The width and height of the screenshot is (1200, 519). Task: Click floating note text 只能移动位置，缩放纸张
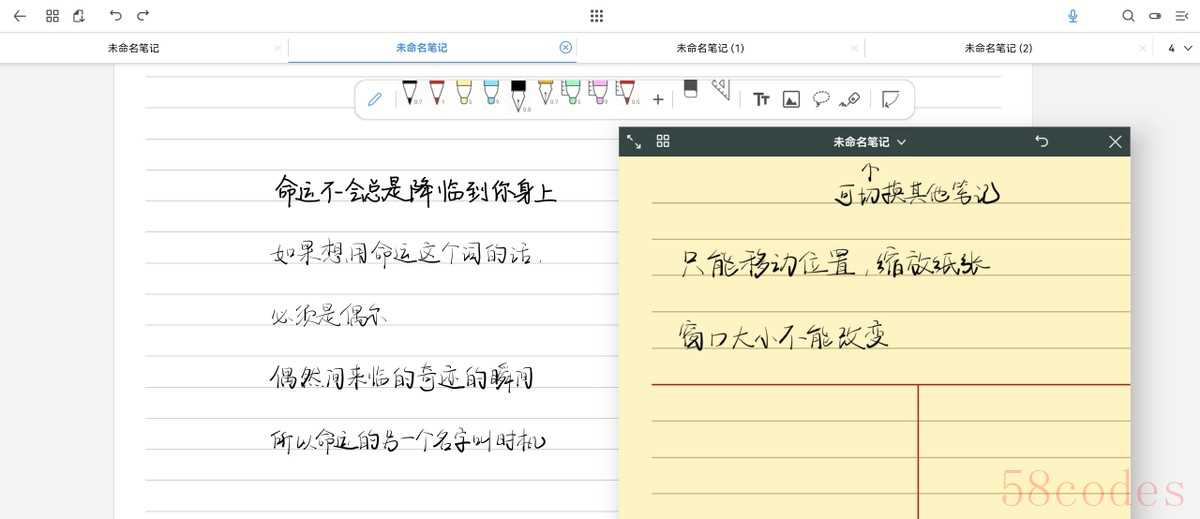[835, 264]
